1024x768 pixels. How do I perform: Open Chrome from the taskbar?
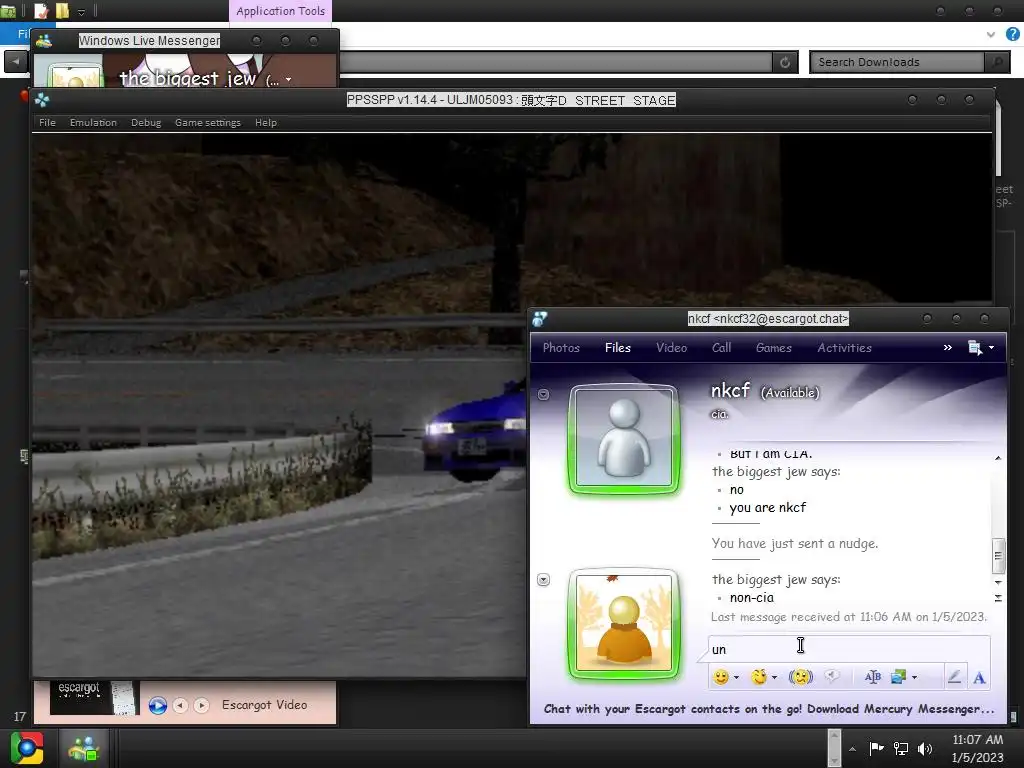pos(27,748)
